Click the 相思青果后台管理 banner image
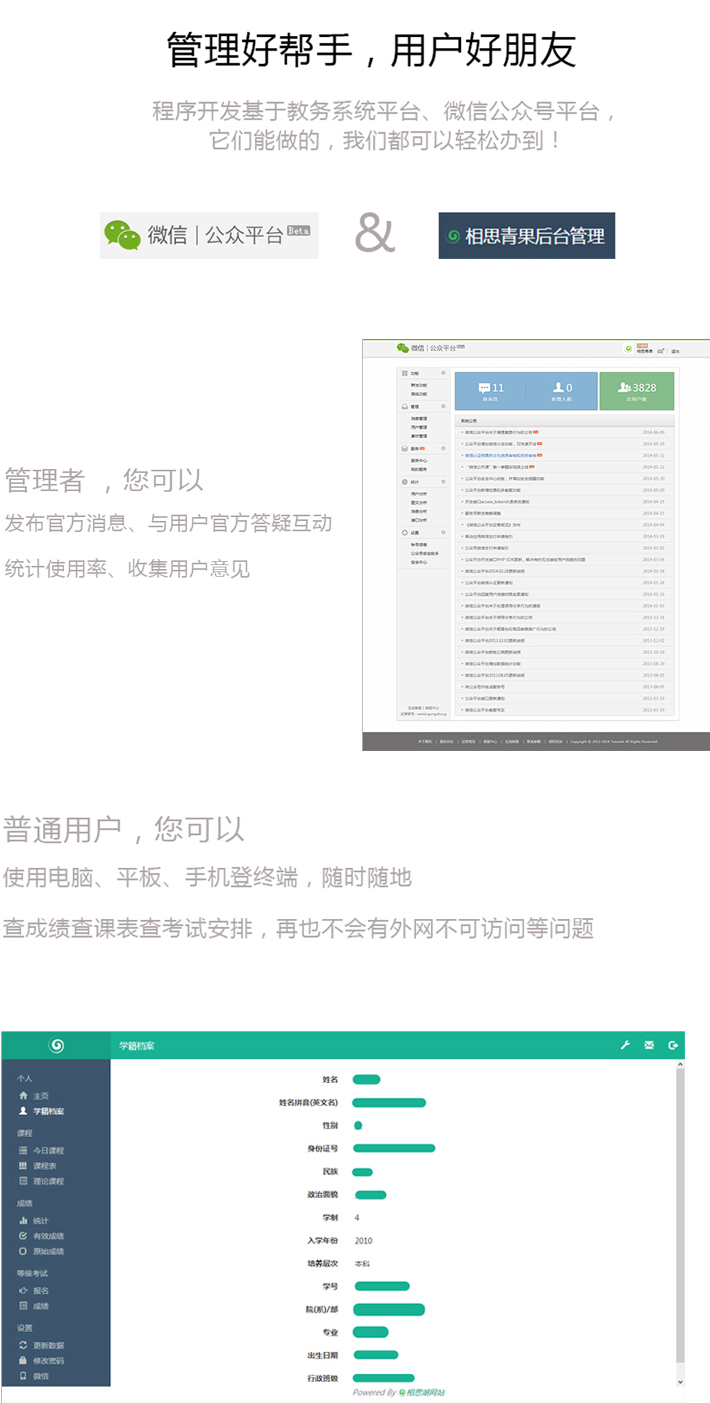Image resolution: width=710 pixels, height=1403 pixels. (x=527, y=236)
